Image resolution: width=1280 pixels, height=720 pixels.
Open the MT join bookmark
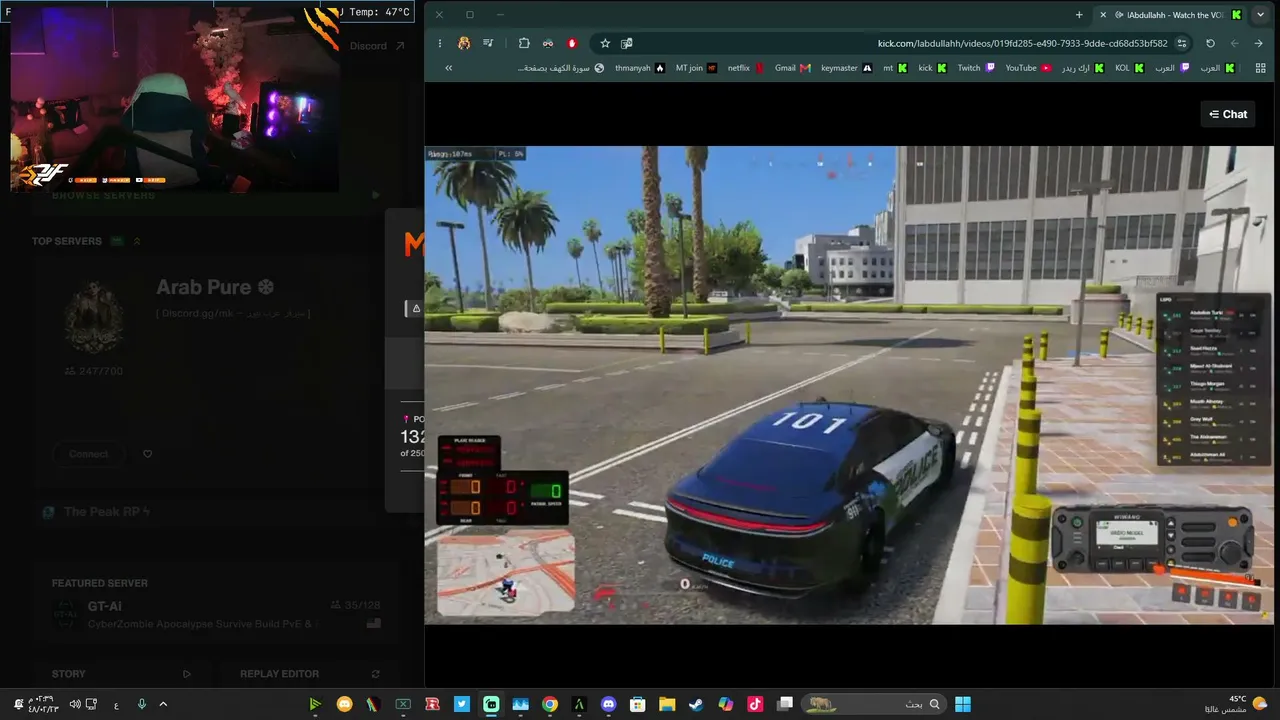point(696,68)
